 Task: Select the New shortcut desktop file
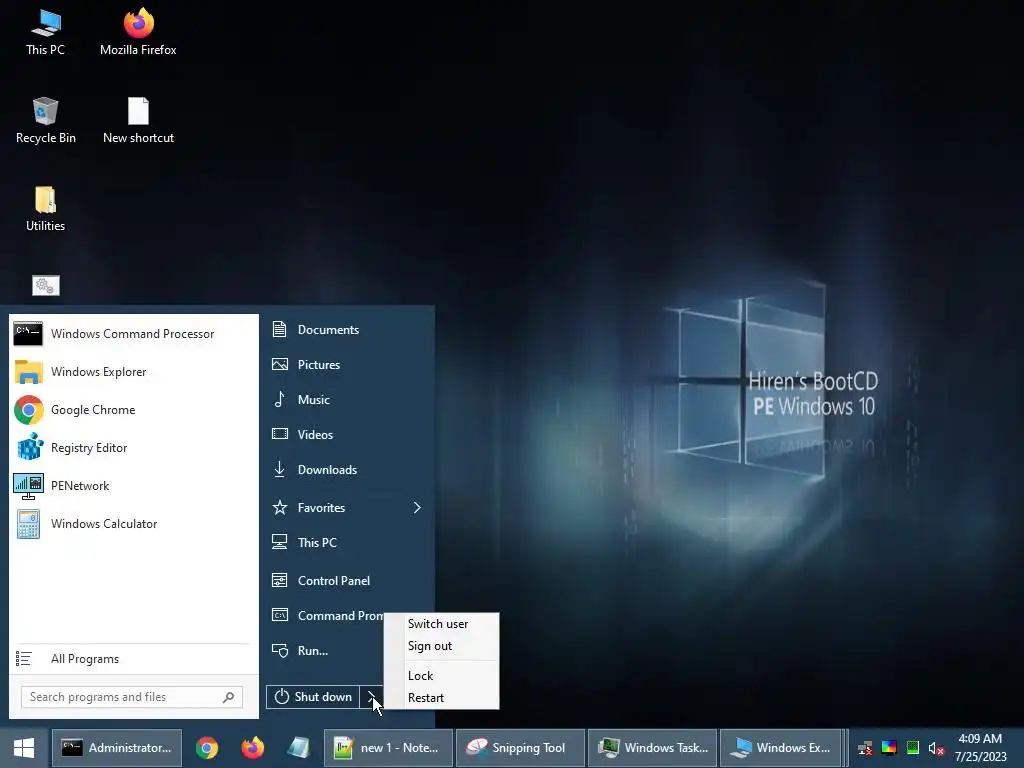tap(138, 120)
